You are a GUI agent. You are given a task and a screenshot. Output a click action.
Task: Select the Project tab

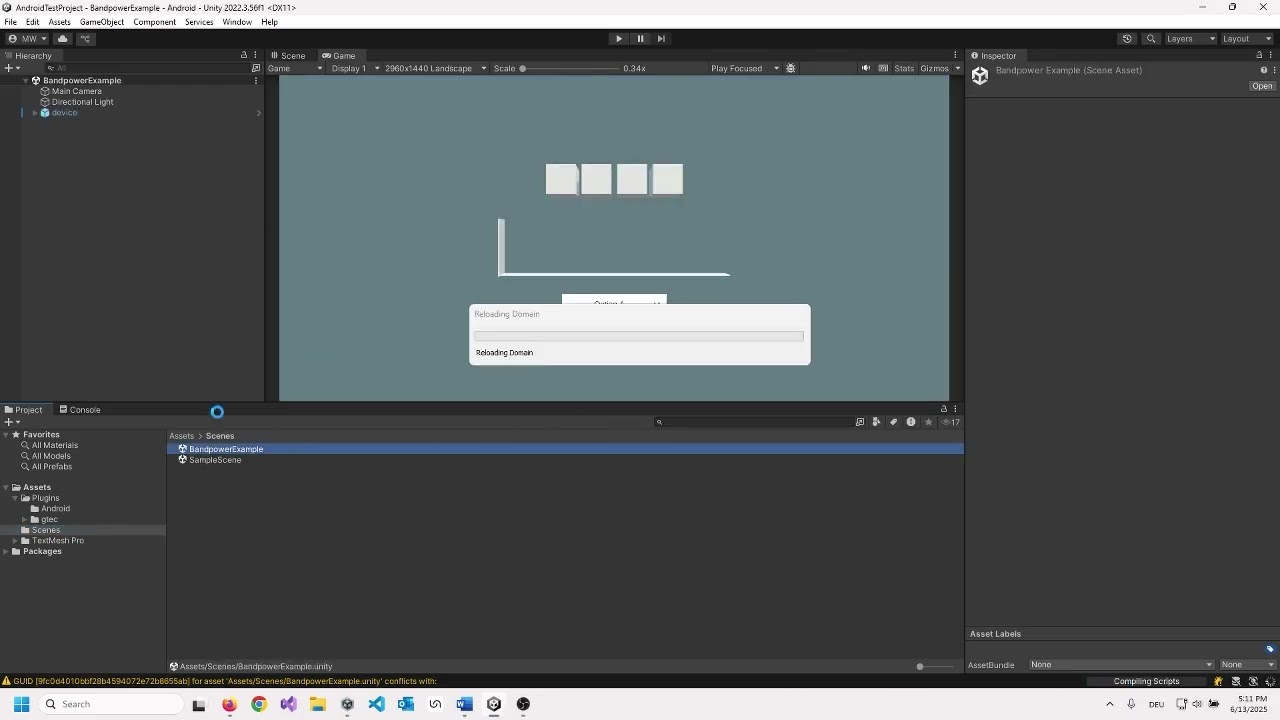(24, 410)
